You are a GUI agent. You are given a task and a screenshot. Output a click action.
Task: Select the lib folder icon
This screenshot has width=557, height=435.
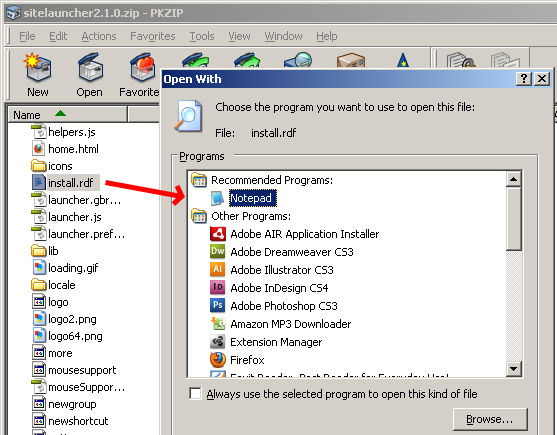click(39, 250)
